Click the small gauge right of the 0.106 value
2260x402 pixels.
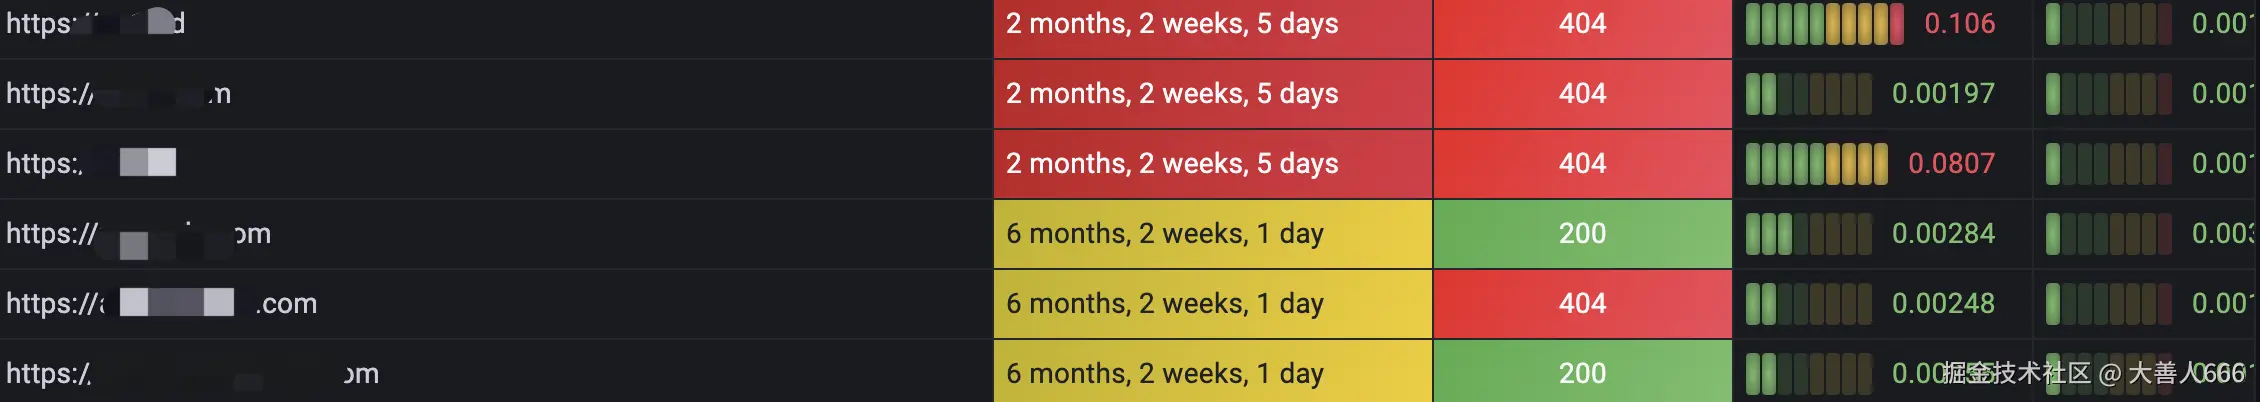point(2108,24)
